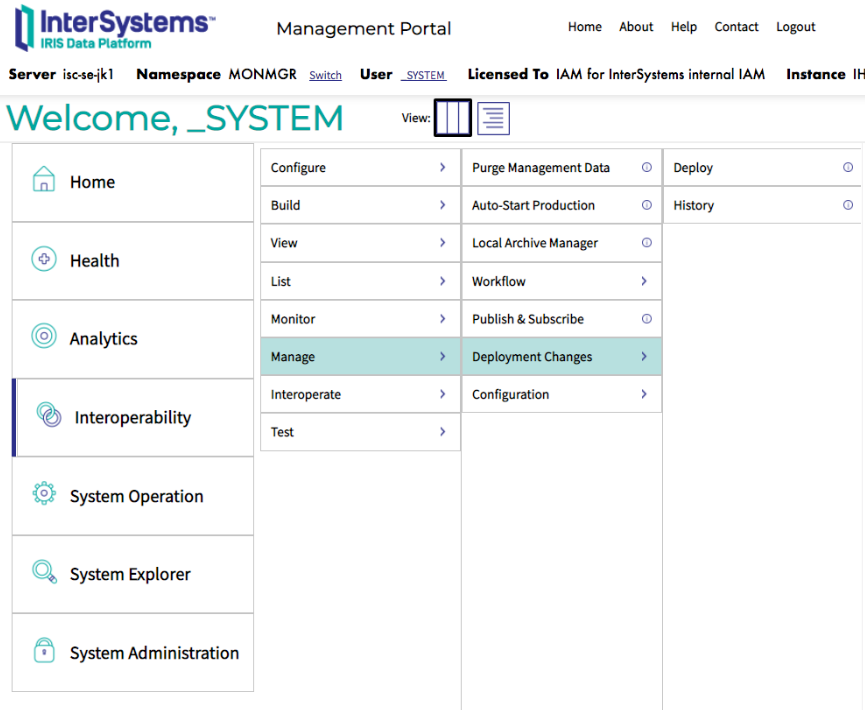Screen dimensions: 865x710
Task: Open the Auto-Start Production page
Action: tap(533, 206)
